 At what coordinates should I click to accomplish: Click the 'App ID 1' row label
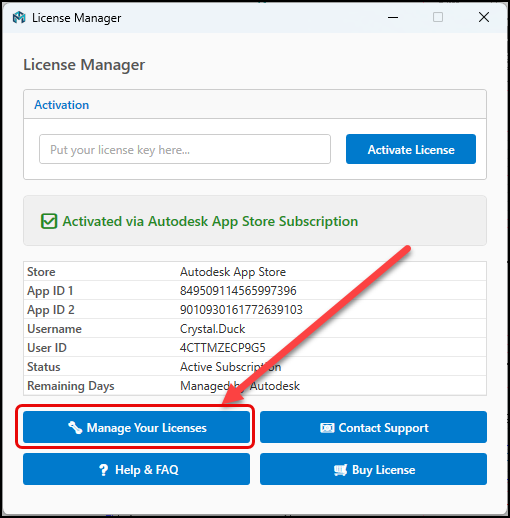[50, 291]
